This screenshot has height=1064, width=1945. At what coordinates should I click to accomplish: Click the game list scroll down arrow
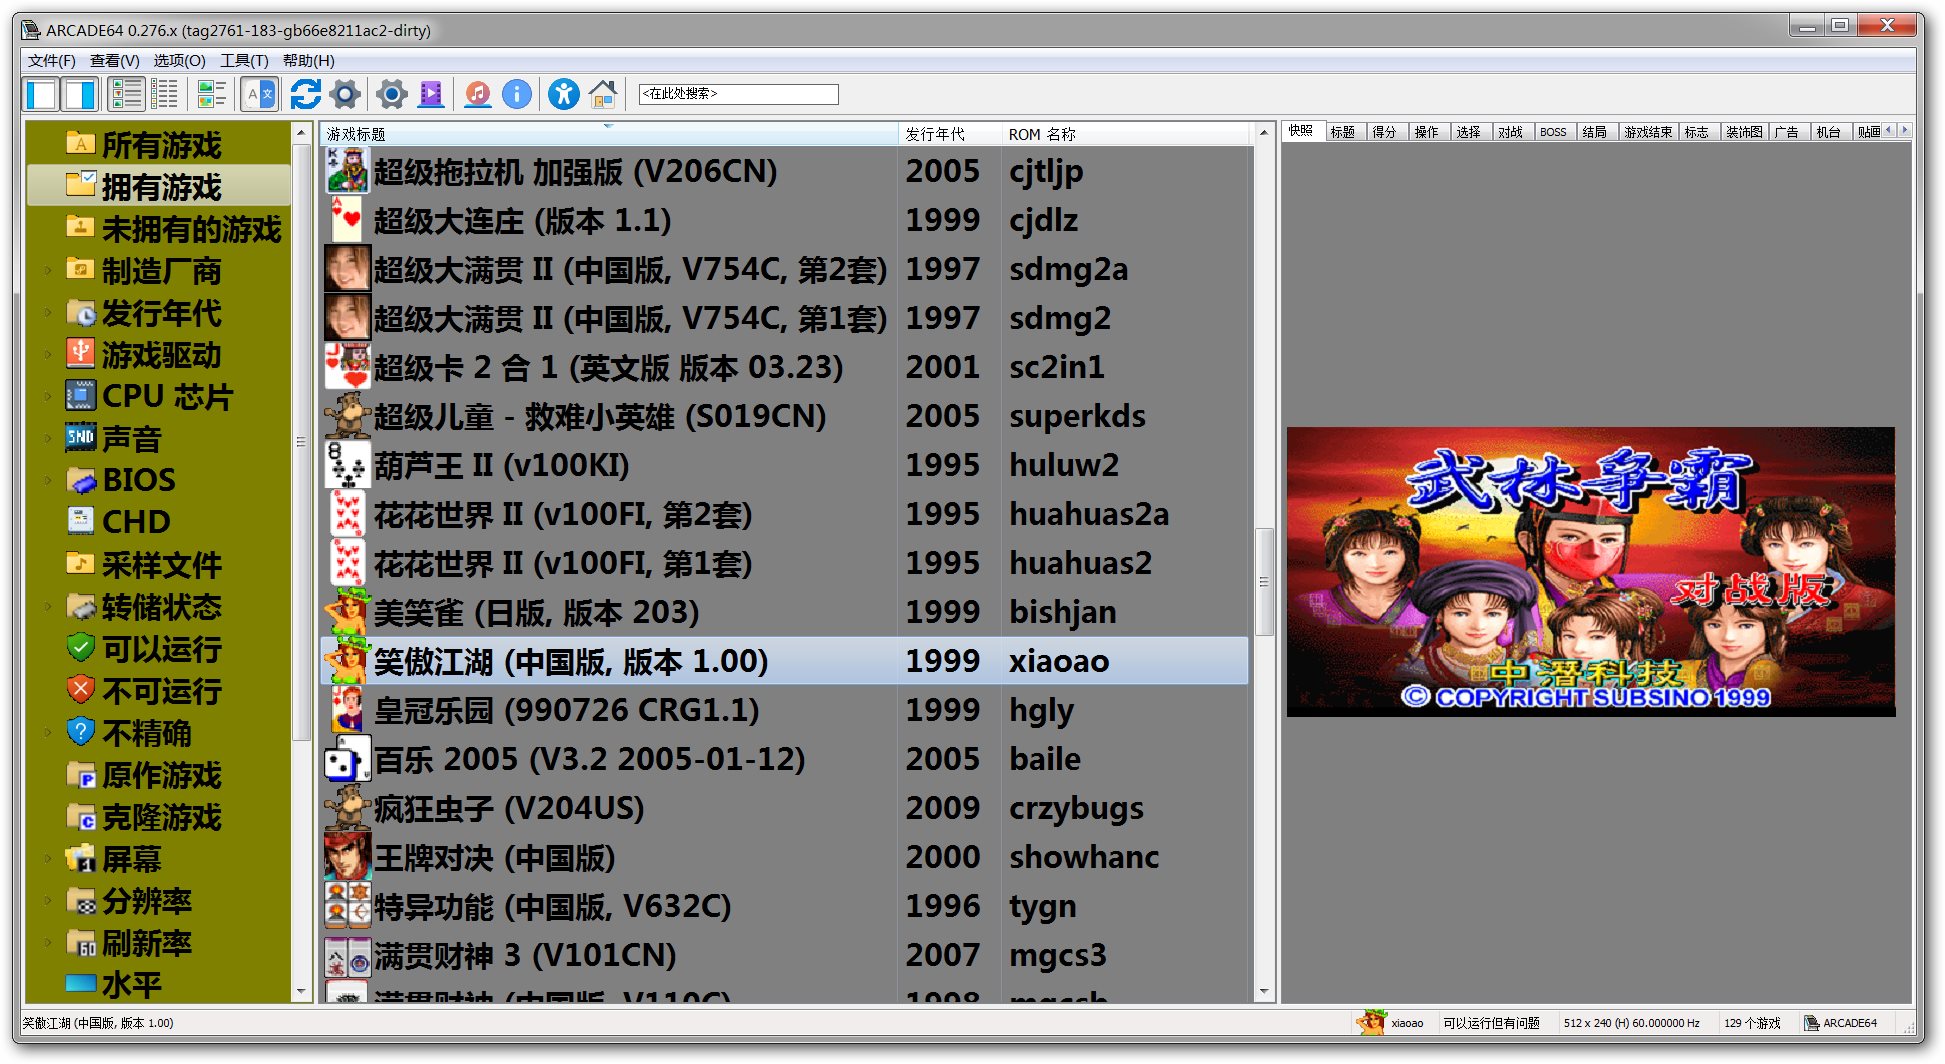coord(1264,991)
